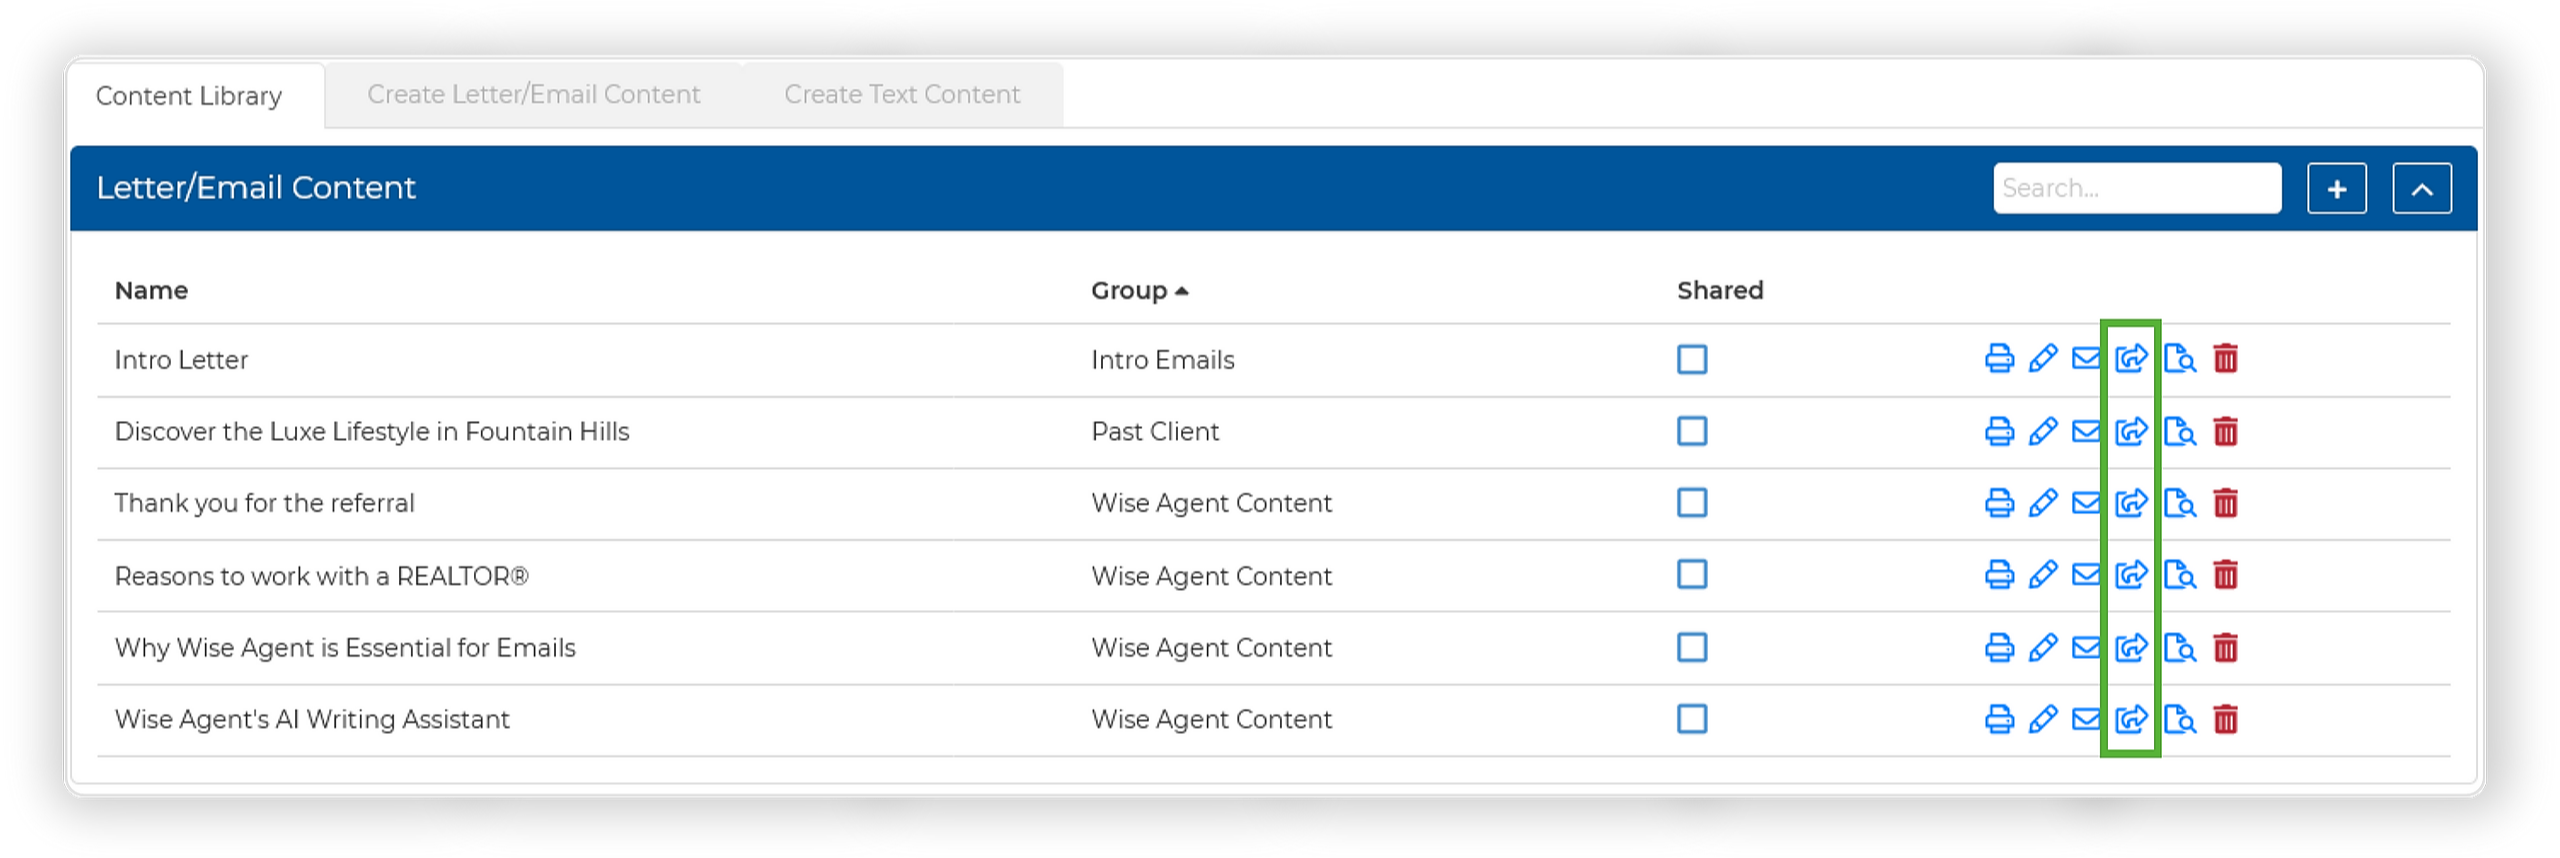Switch to Create Letter/Email Content tab

(533, 94)
